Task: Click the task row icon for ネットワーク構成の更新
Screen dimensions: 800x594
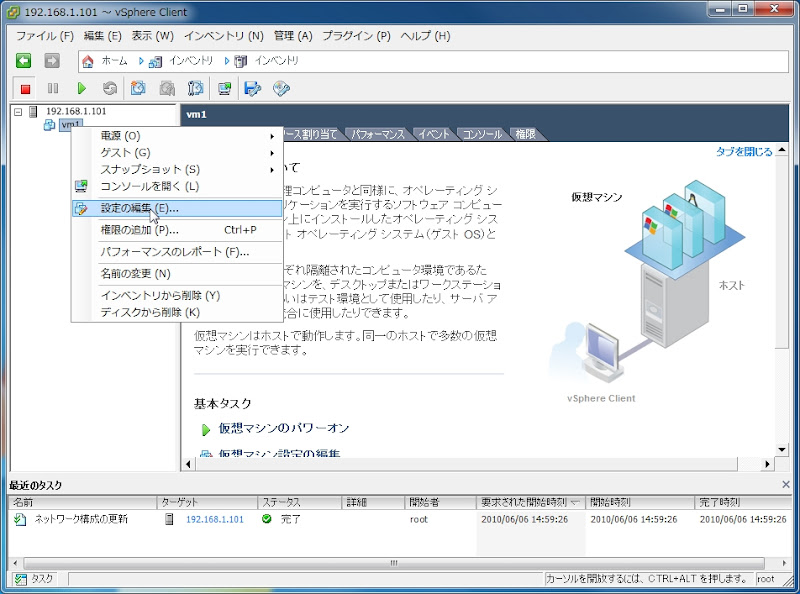Action: click(20, 519)
